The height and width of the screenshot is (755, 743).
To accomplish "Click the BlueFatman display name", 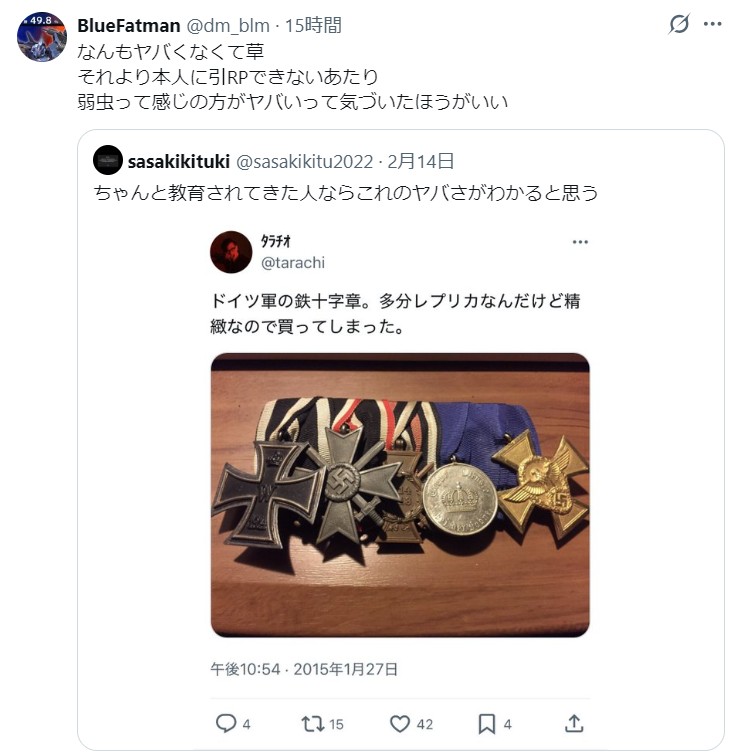I will pos(129,26).
